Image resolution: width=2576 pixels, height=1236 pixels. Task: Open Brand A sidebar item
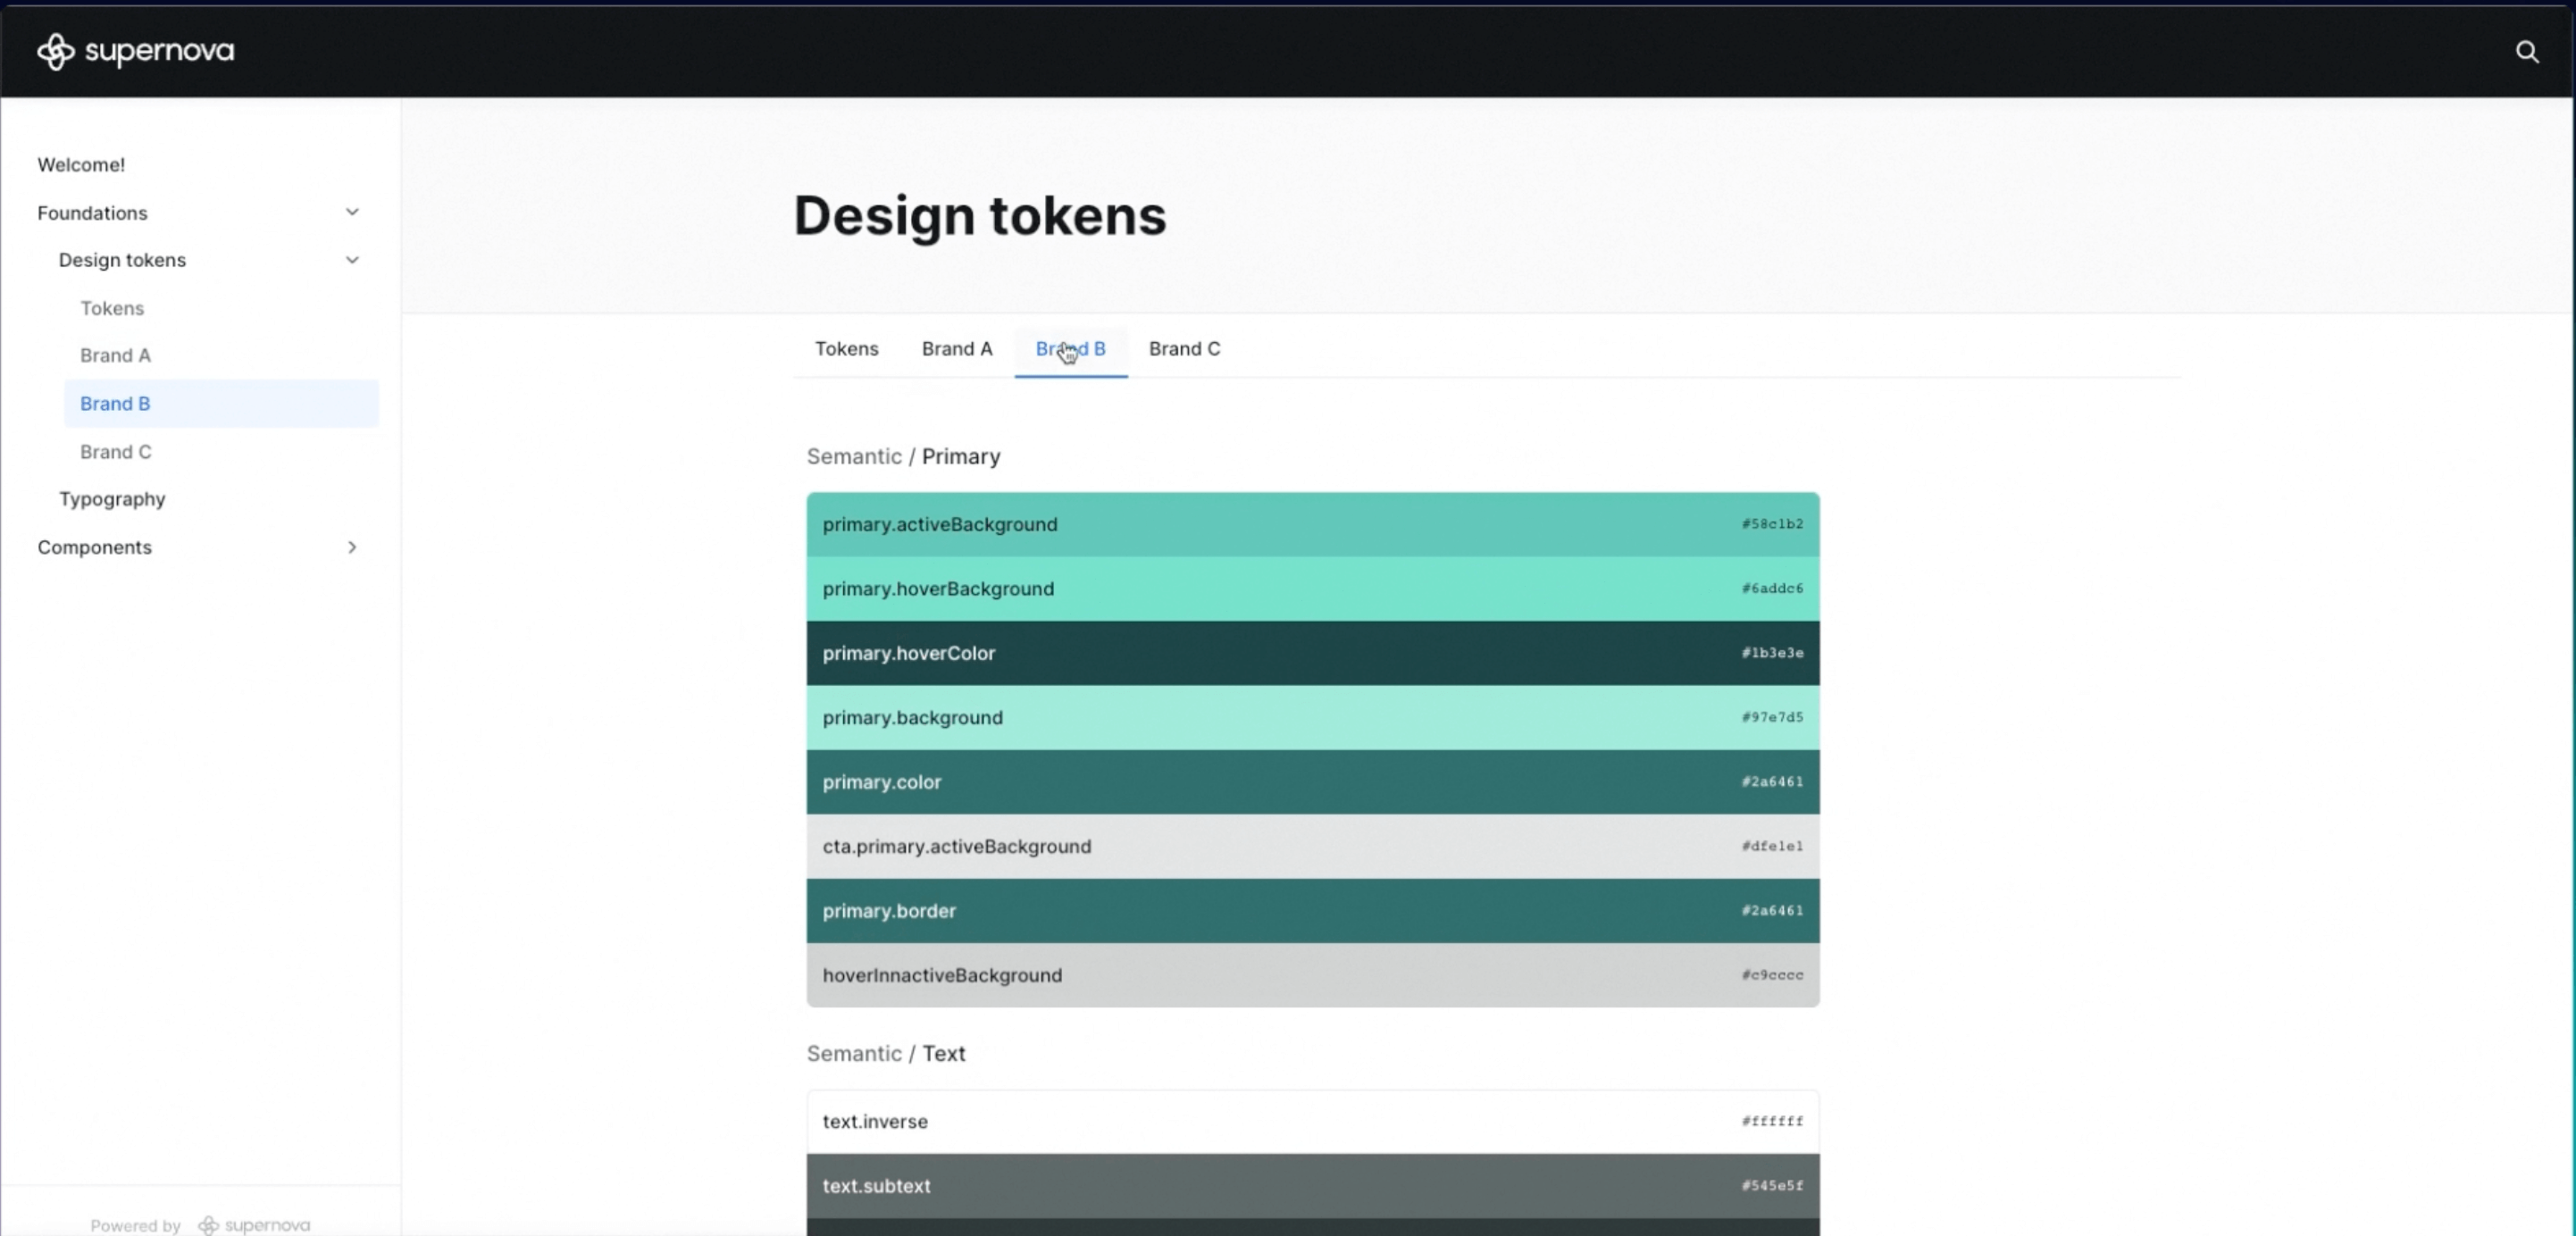pos(115,355)
